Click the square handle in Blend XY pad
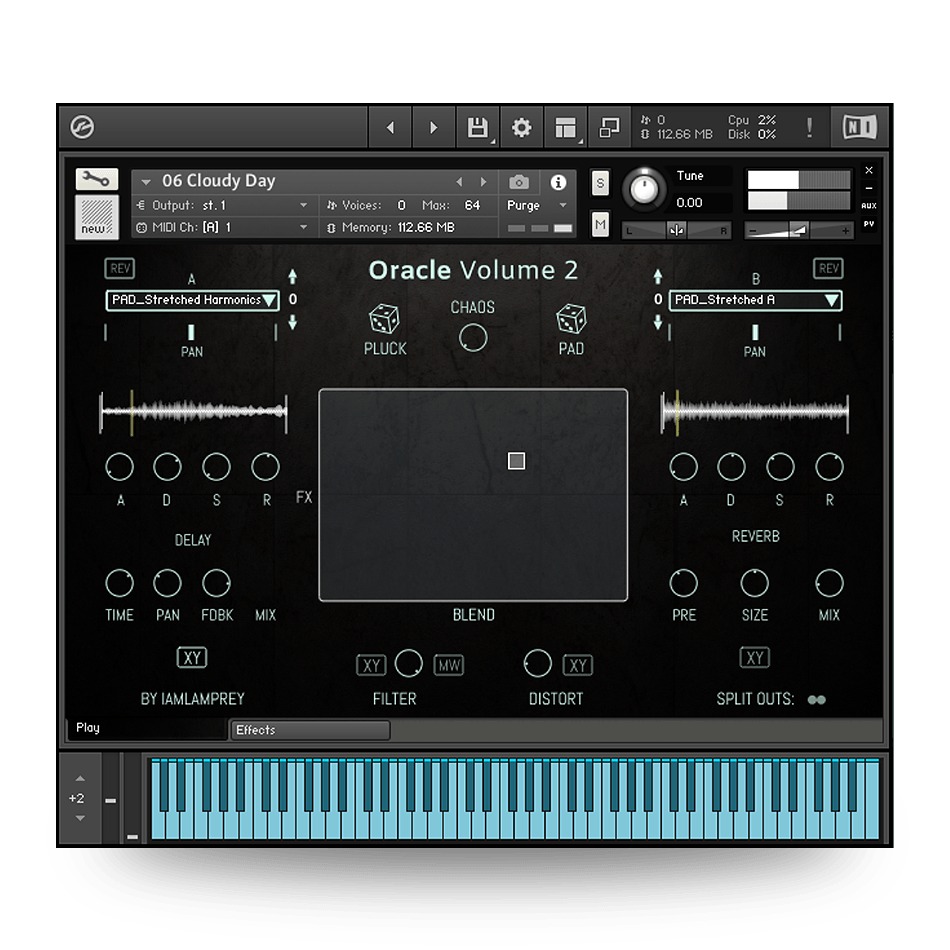Screen dimensions: 950x950 point(516,461)
